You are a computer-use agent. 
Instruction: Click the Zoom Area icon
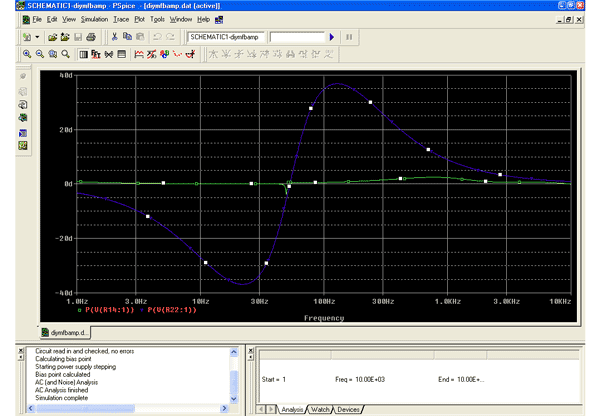[x=53, y=54]
